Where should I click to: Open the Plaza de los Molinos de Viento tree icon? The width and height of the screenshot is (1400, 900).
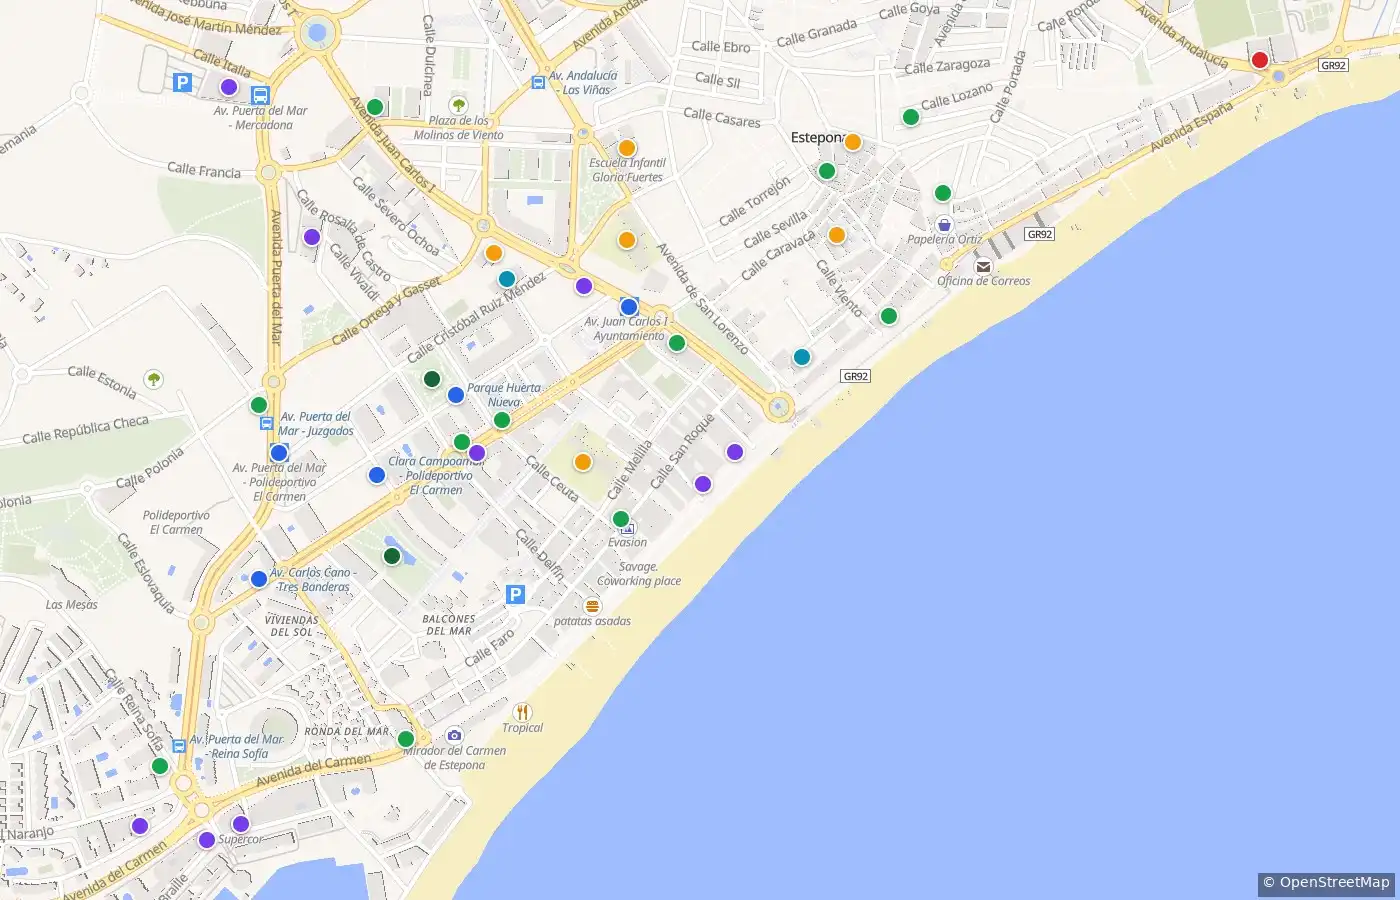pos(458,105)
